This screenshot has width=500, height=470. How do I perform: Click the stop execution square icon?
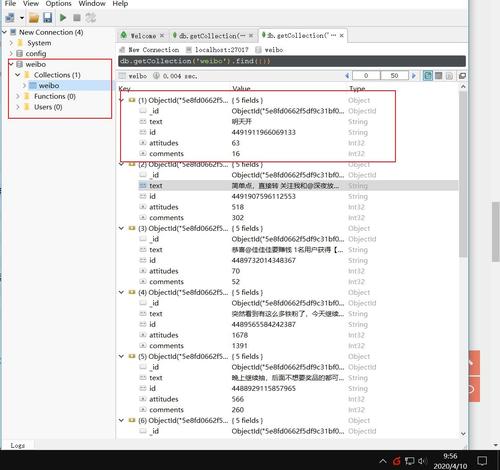[77, 17]
